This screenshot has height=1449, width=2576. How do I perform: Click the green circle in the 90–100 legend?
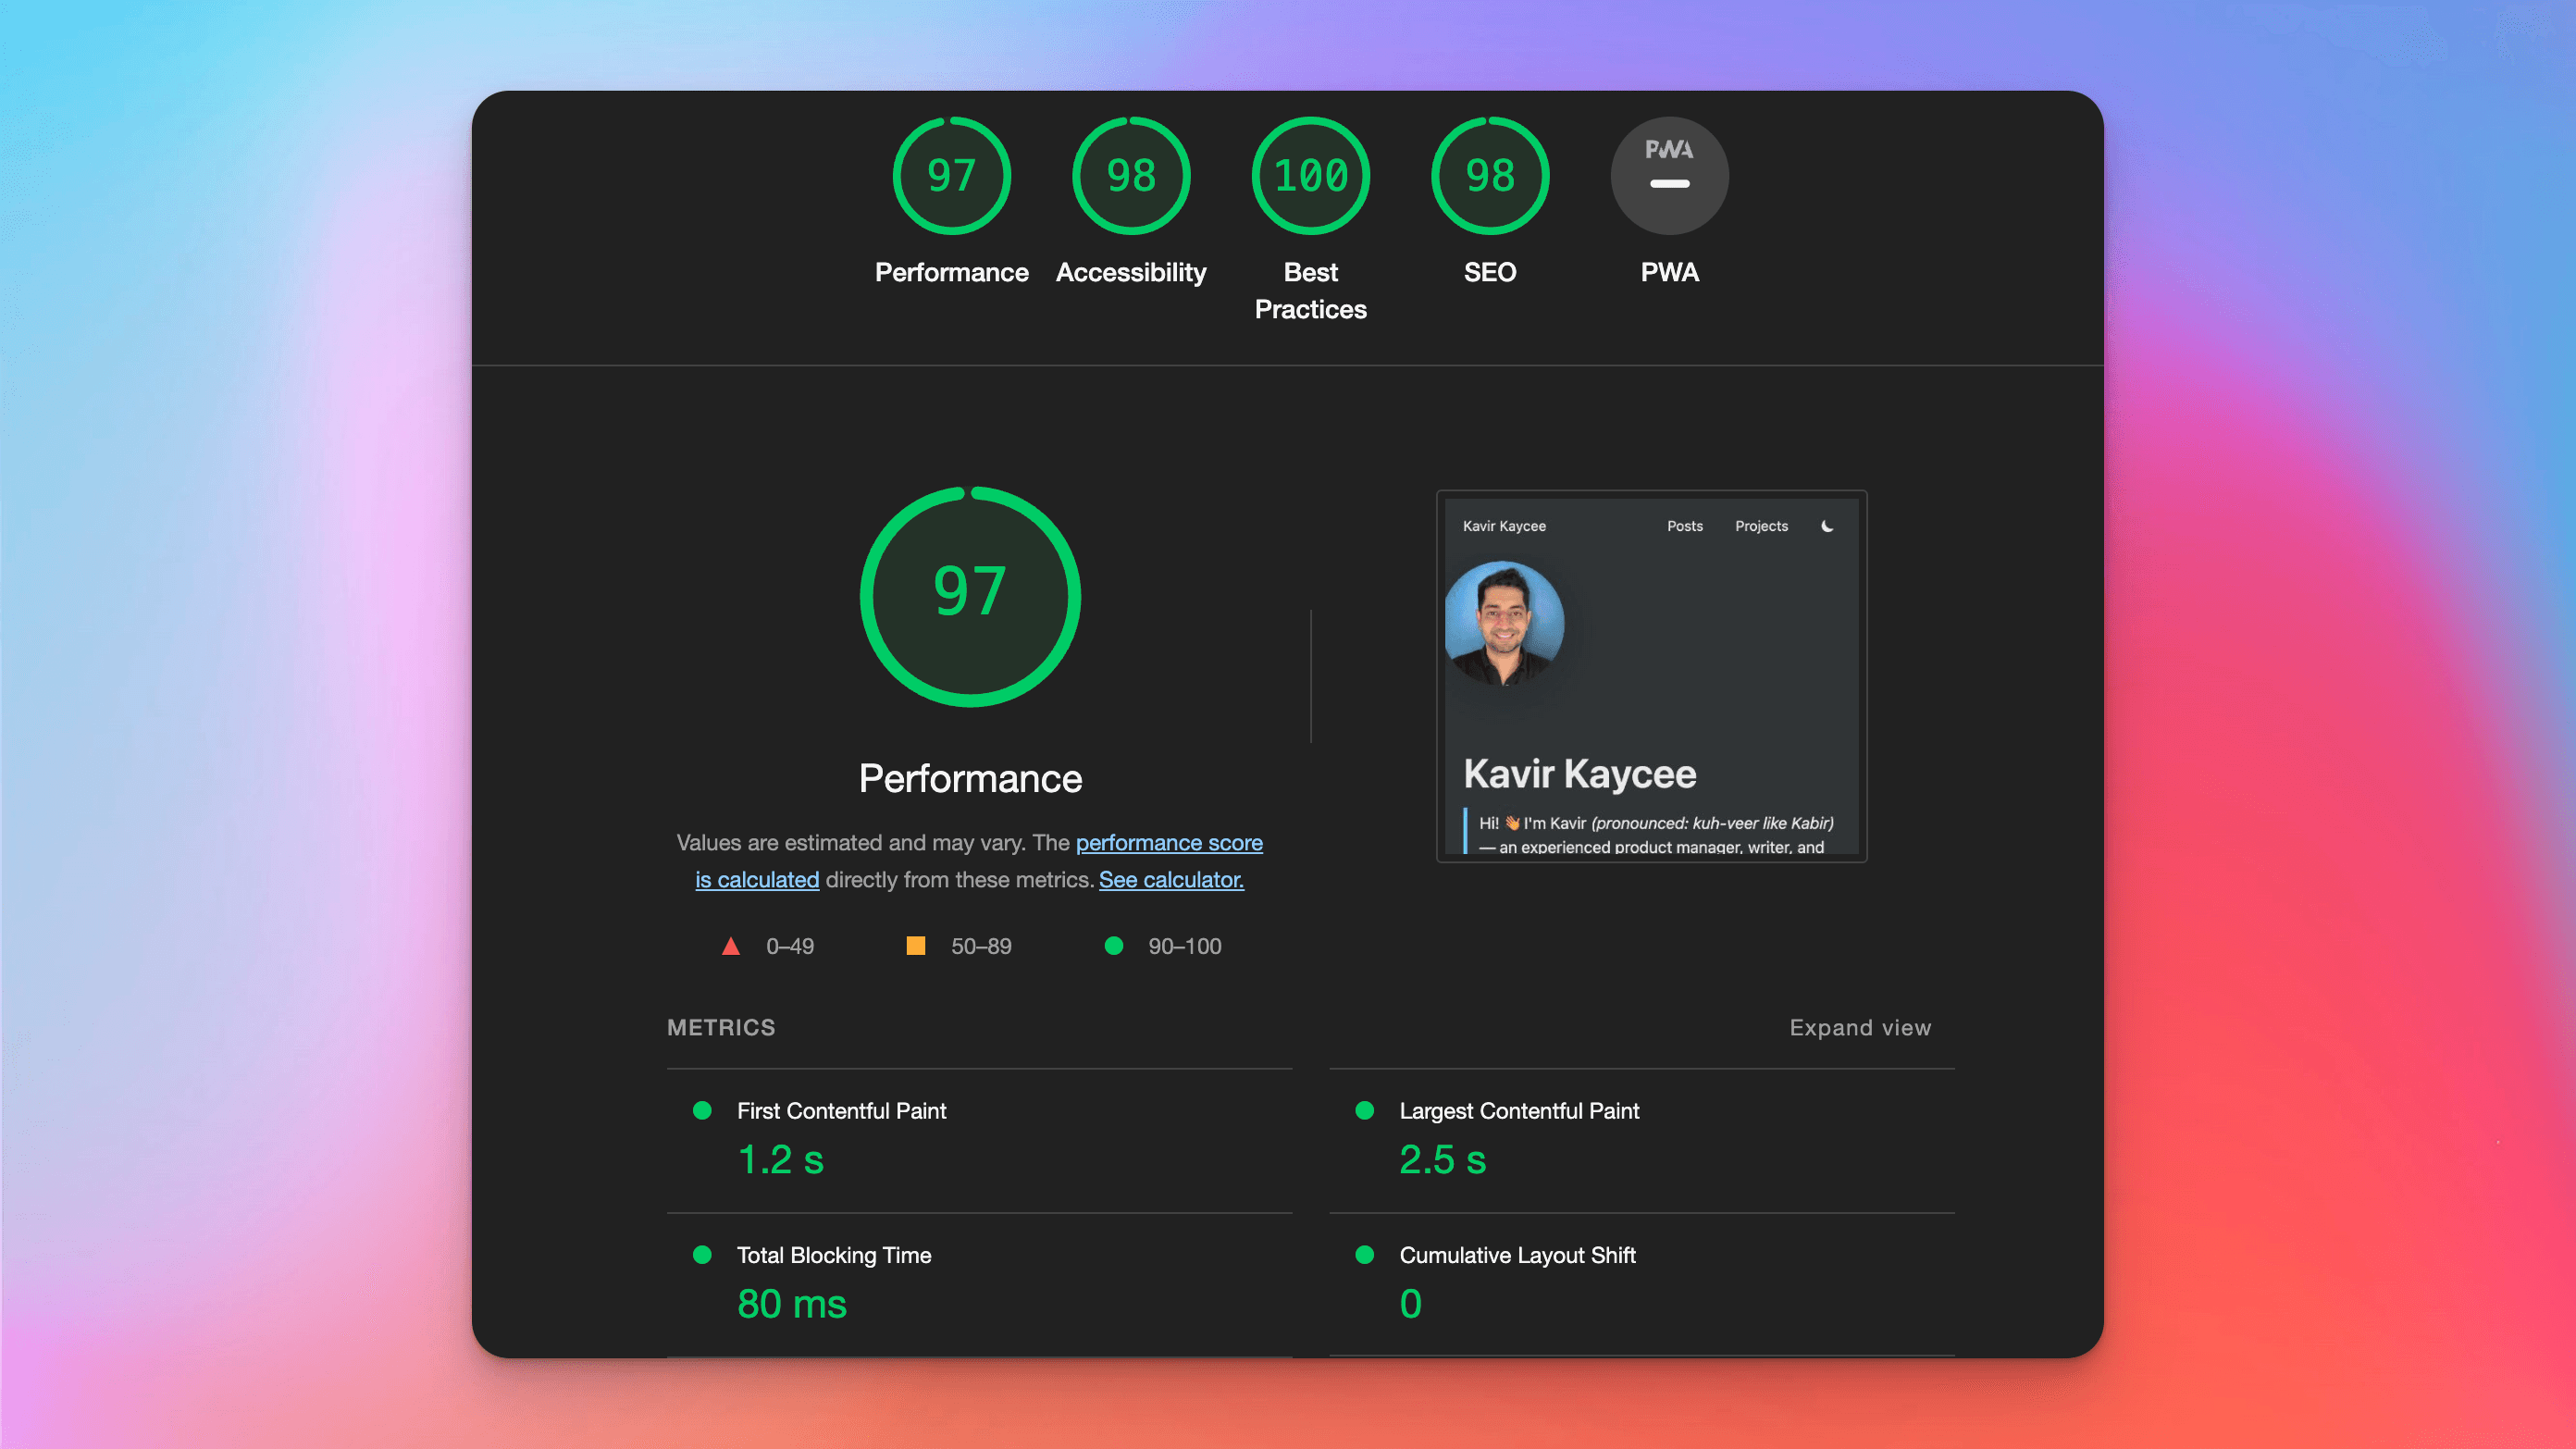pos(1114,945)
